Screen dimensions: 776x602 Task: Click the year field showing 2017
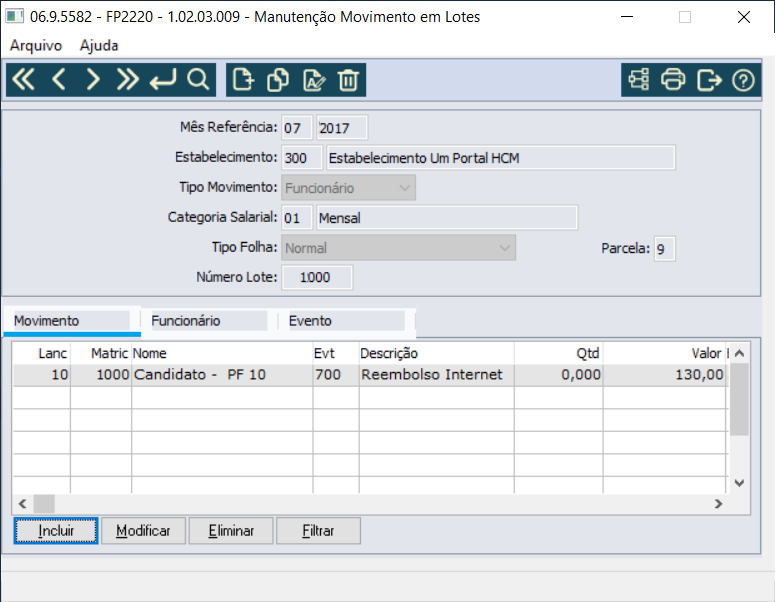click(342, 128)
